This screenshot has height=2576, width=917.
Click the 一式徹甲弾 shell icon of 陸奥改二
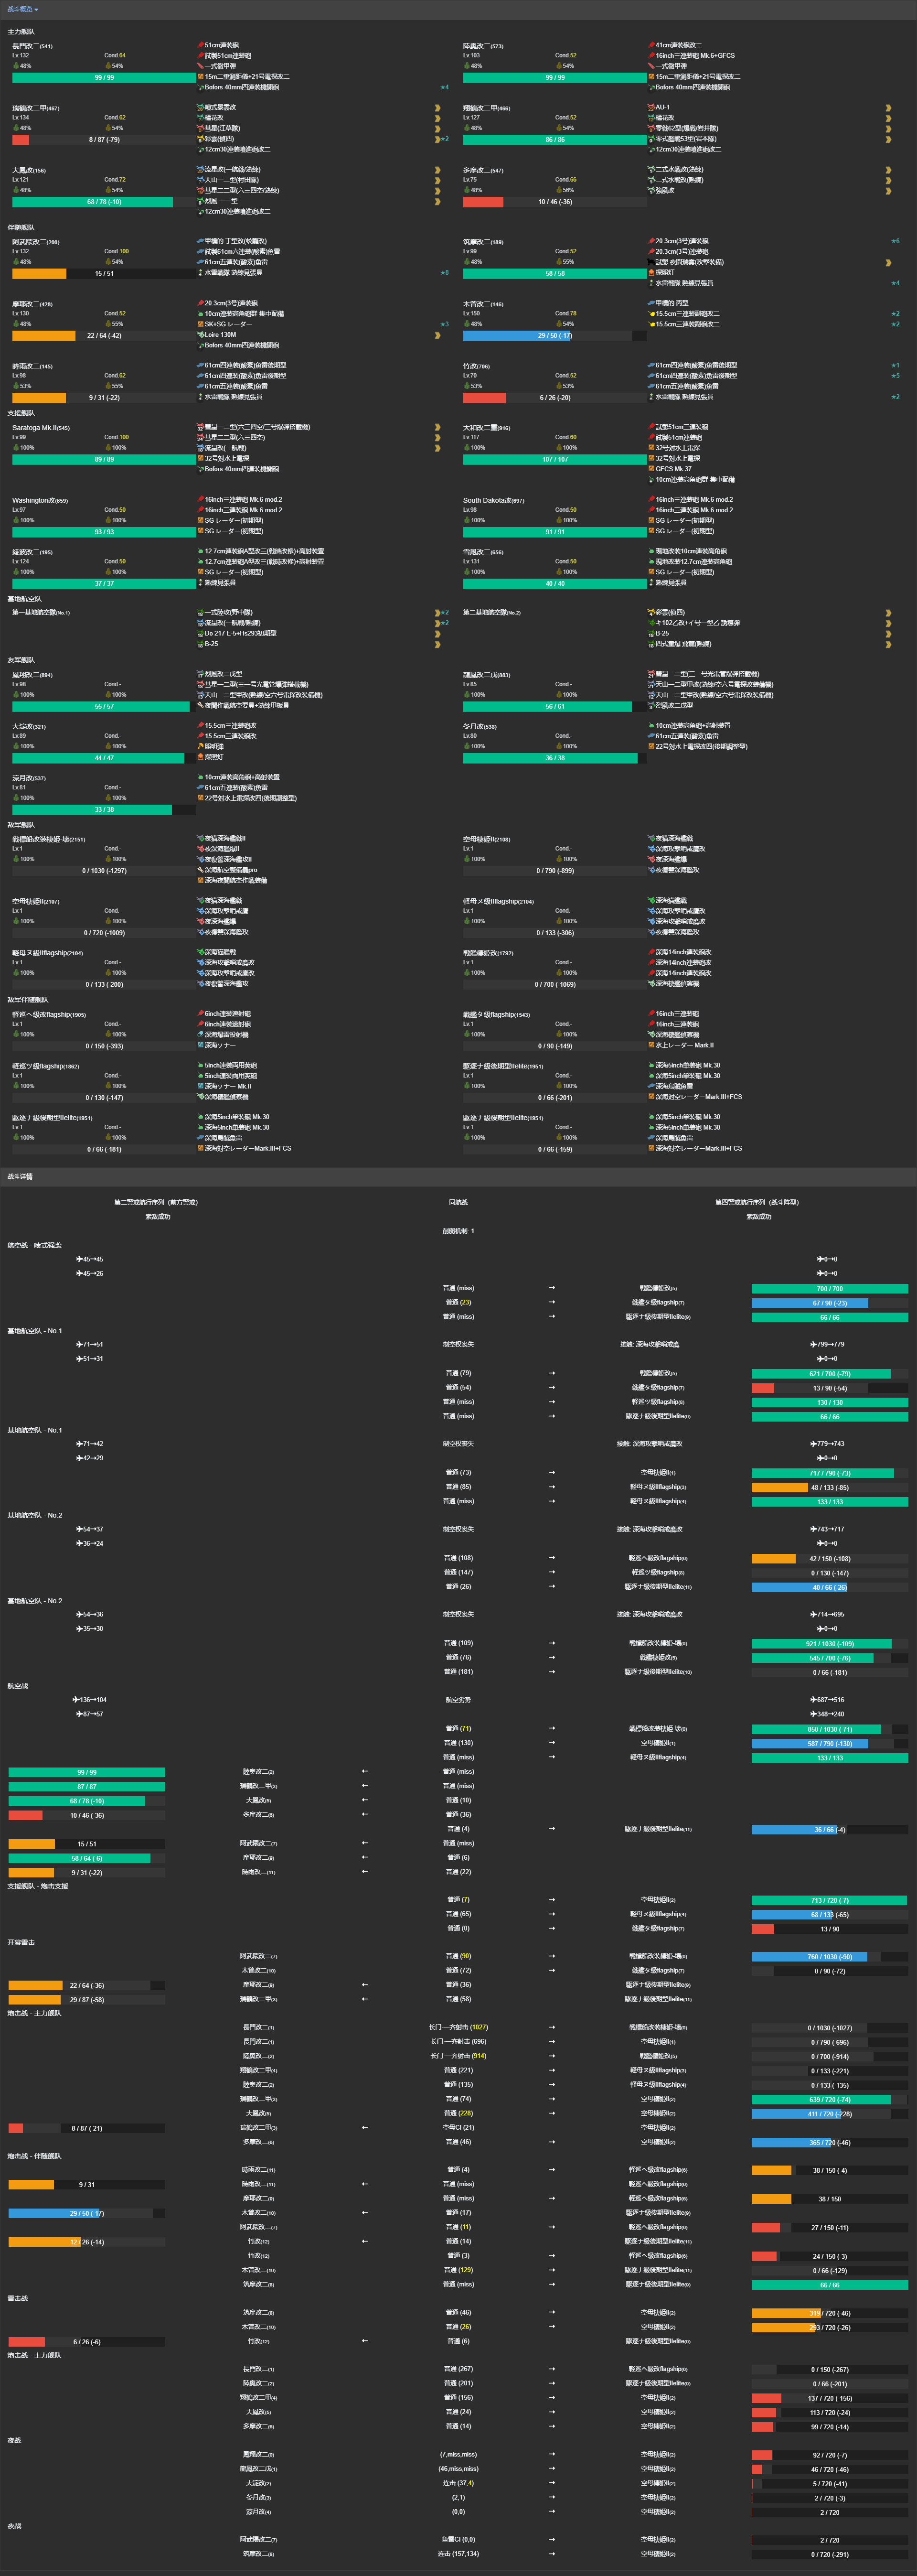coord(652,66)
